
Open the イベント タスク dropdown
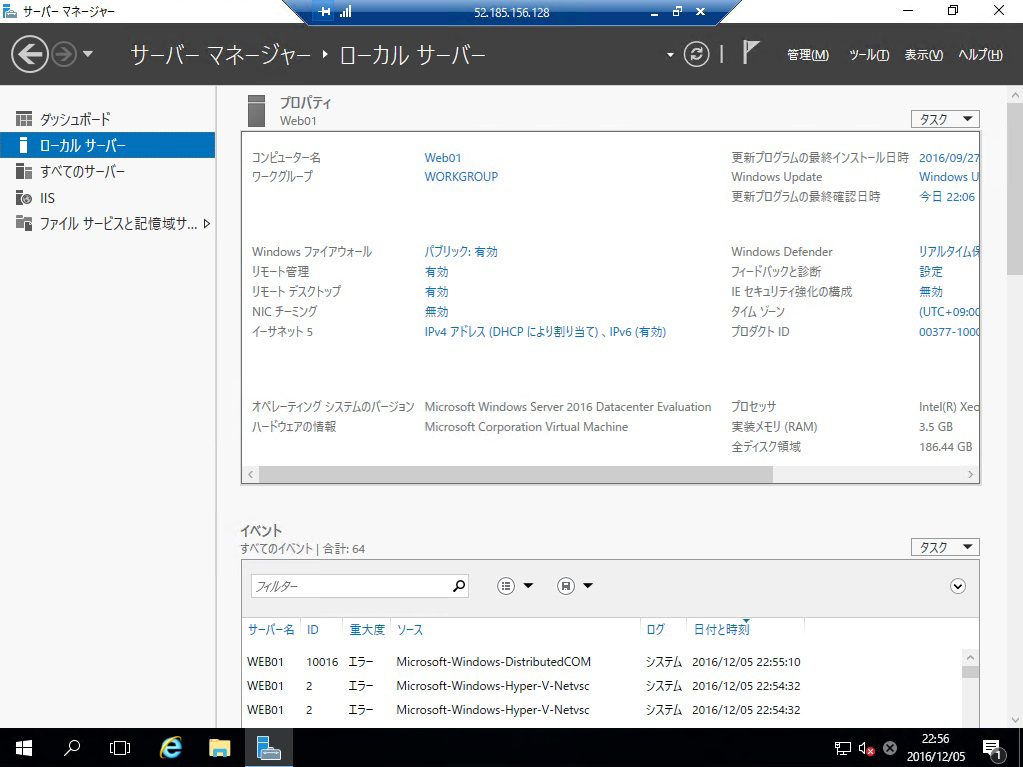(x=945, y=547)
